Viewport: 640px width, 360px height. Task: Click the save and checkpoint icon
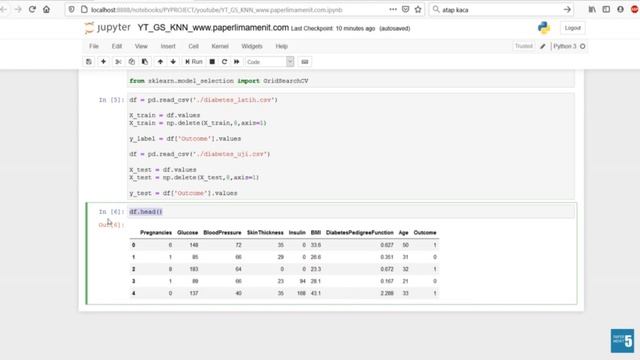point(89,62)
